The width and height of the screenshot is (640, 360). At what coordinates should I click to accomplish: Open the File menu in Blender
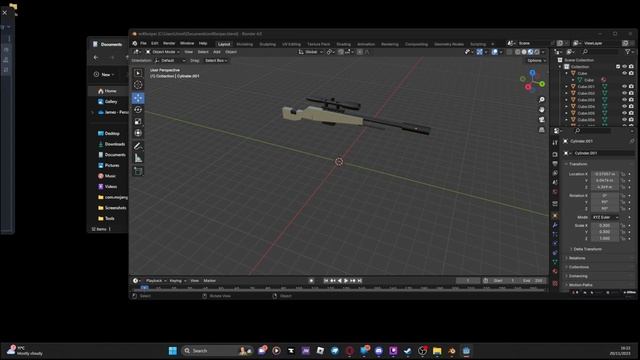143,43
